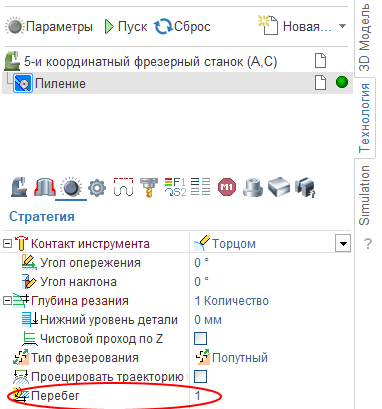Open the Параметры button

pyautogui.click(x=49, y=26)
